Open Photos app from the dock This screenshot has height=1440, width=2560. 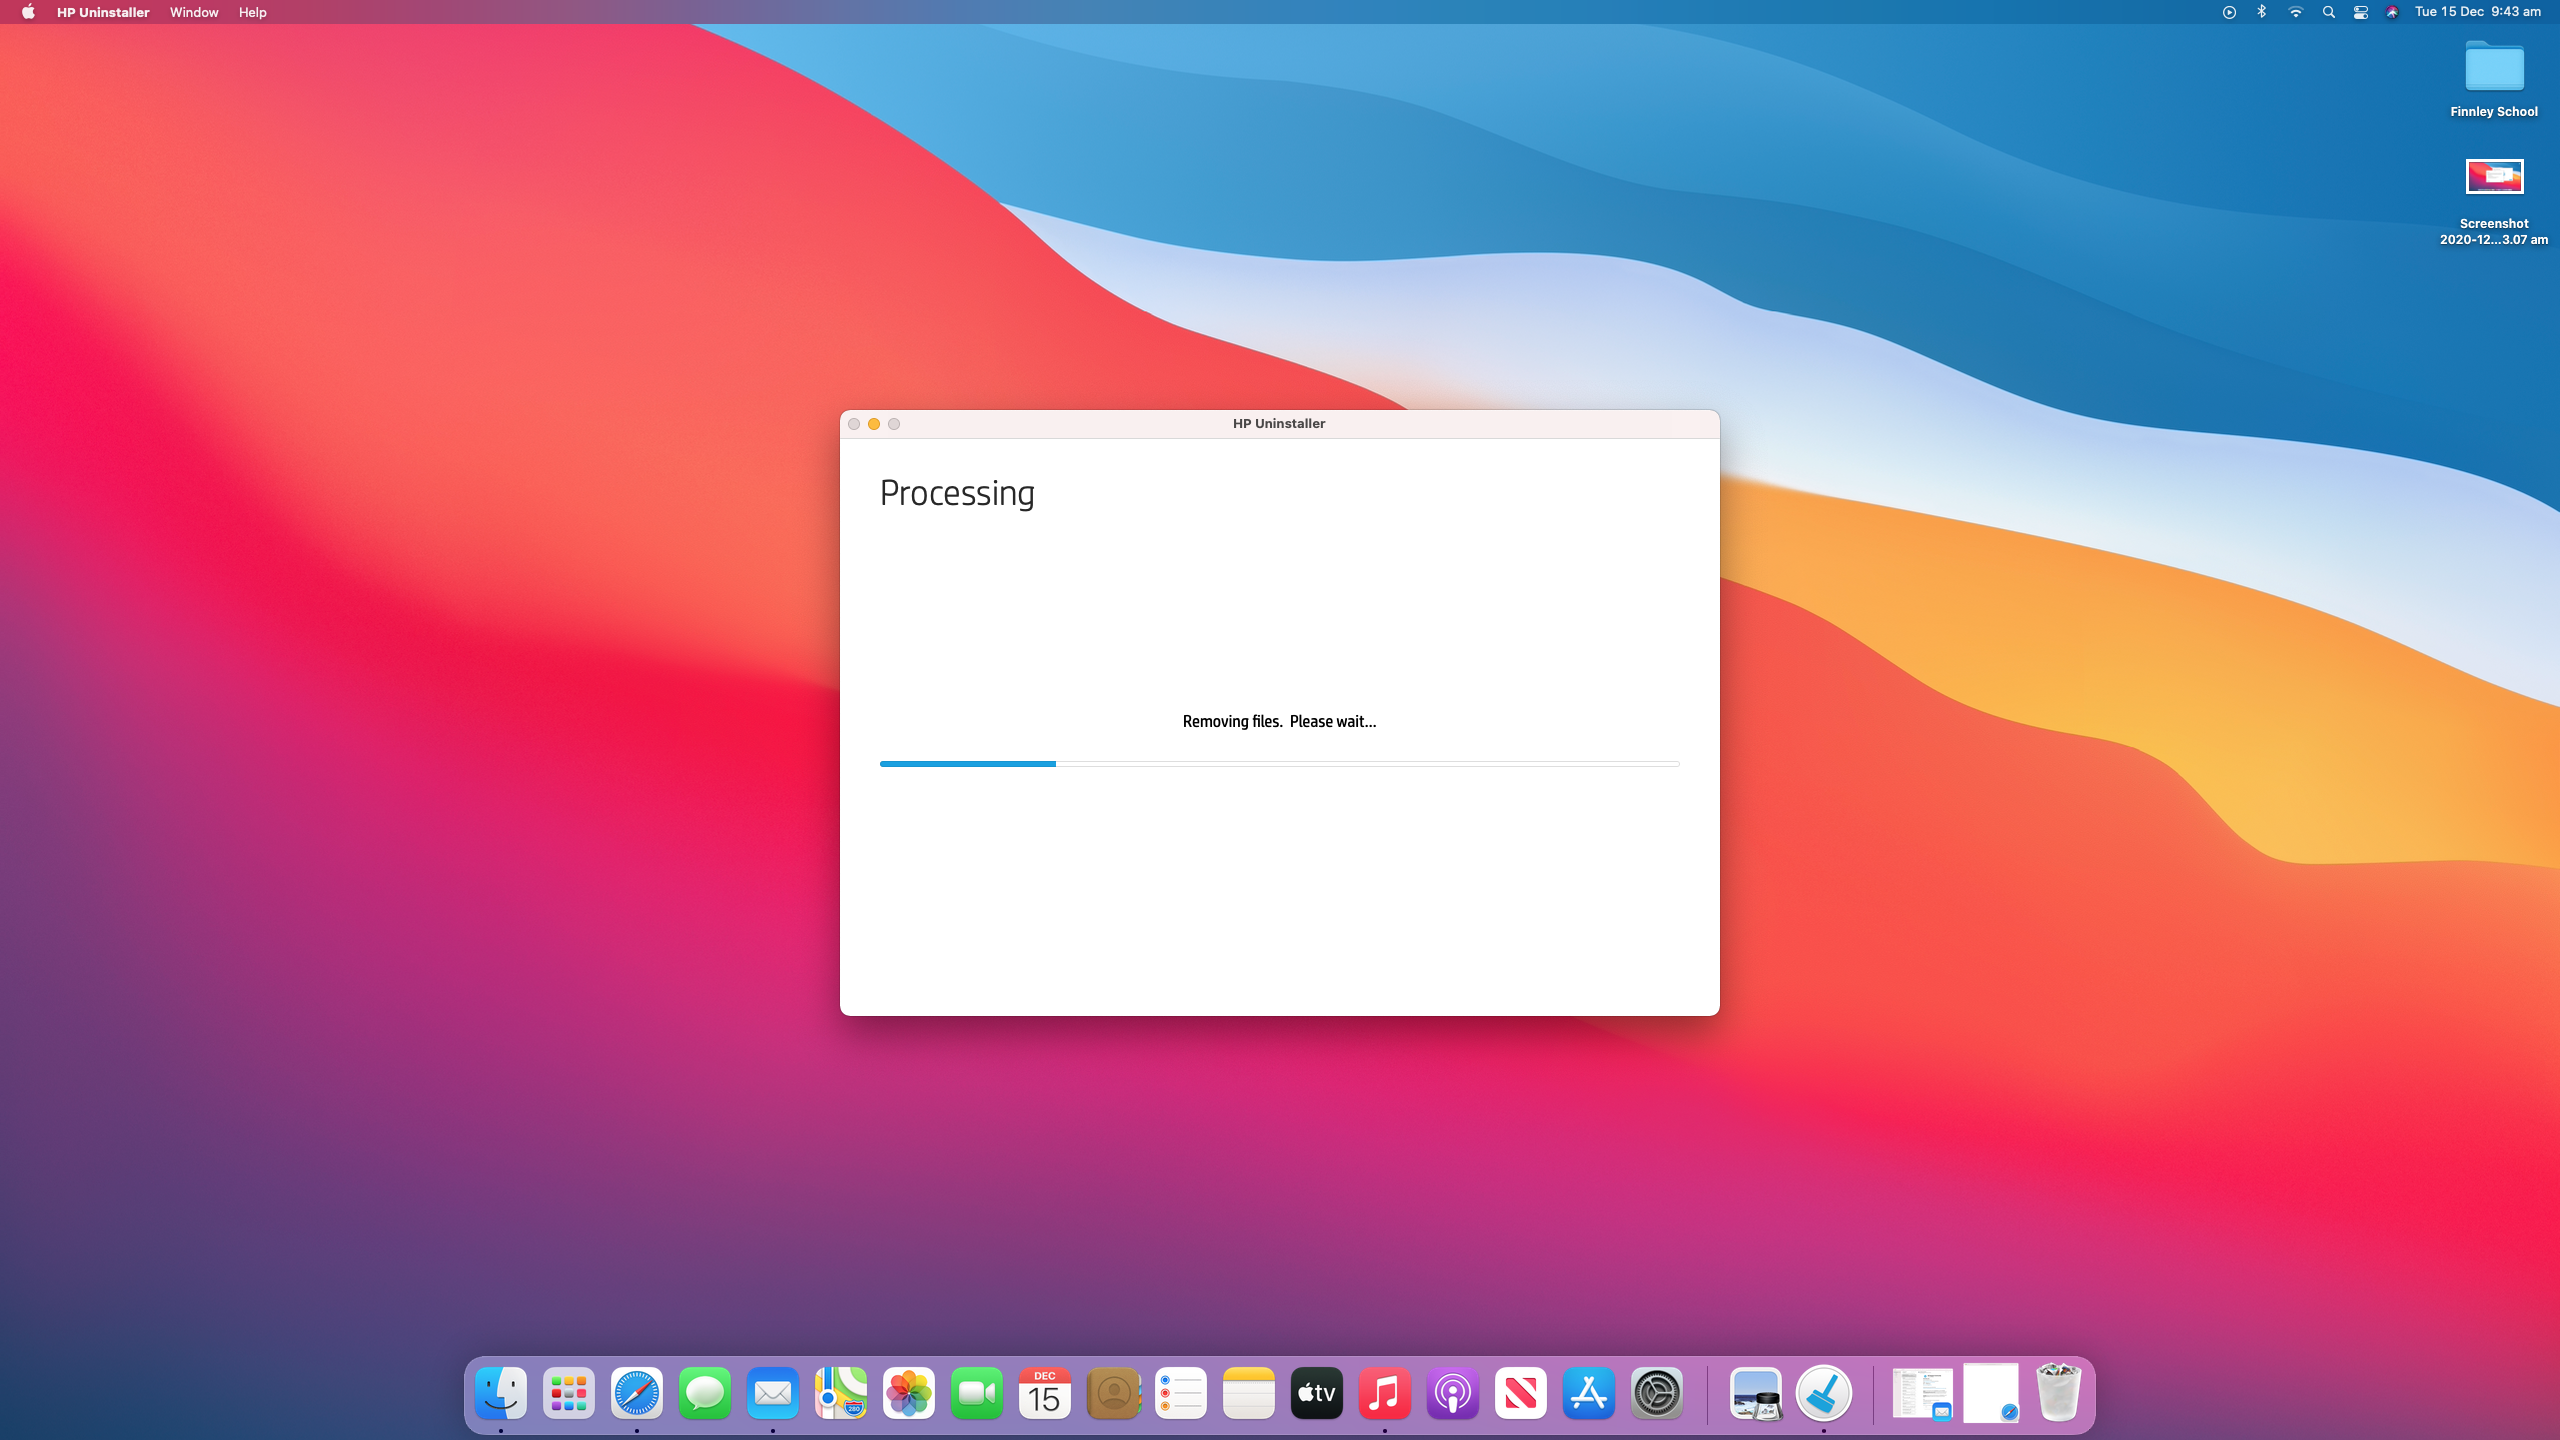pyautogui.click(x=909, y=1393)
